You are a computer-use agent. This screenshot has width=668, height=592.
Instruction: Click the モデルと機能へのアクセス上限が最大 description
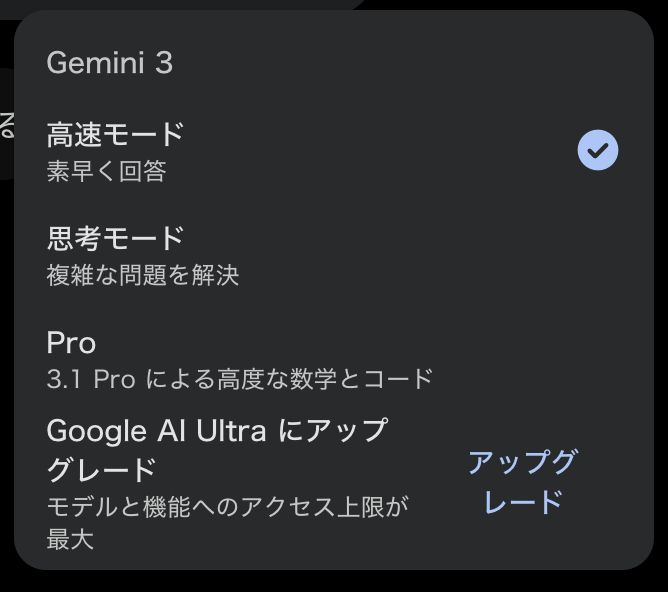coord(228,523)
